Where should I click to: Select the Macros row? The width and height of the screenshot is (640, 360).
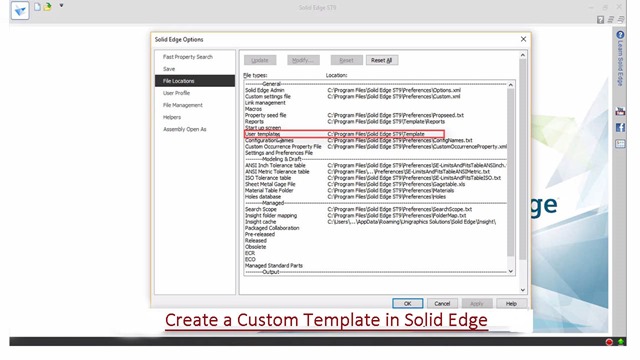click(376, 109)
